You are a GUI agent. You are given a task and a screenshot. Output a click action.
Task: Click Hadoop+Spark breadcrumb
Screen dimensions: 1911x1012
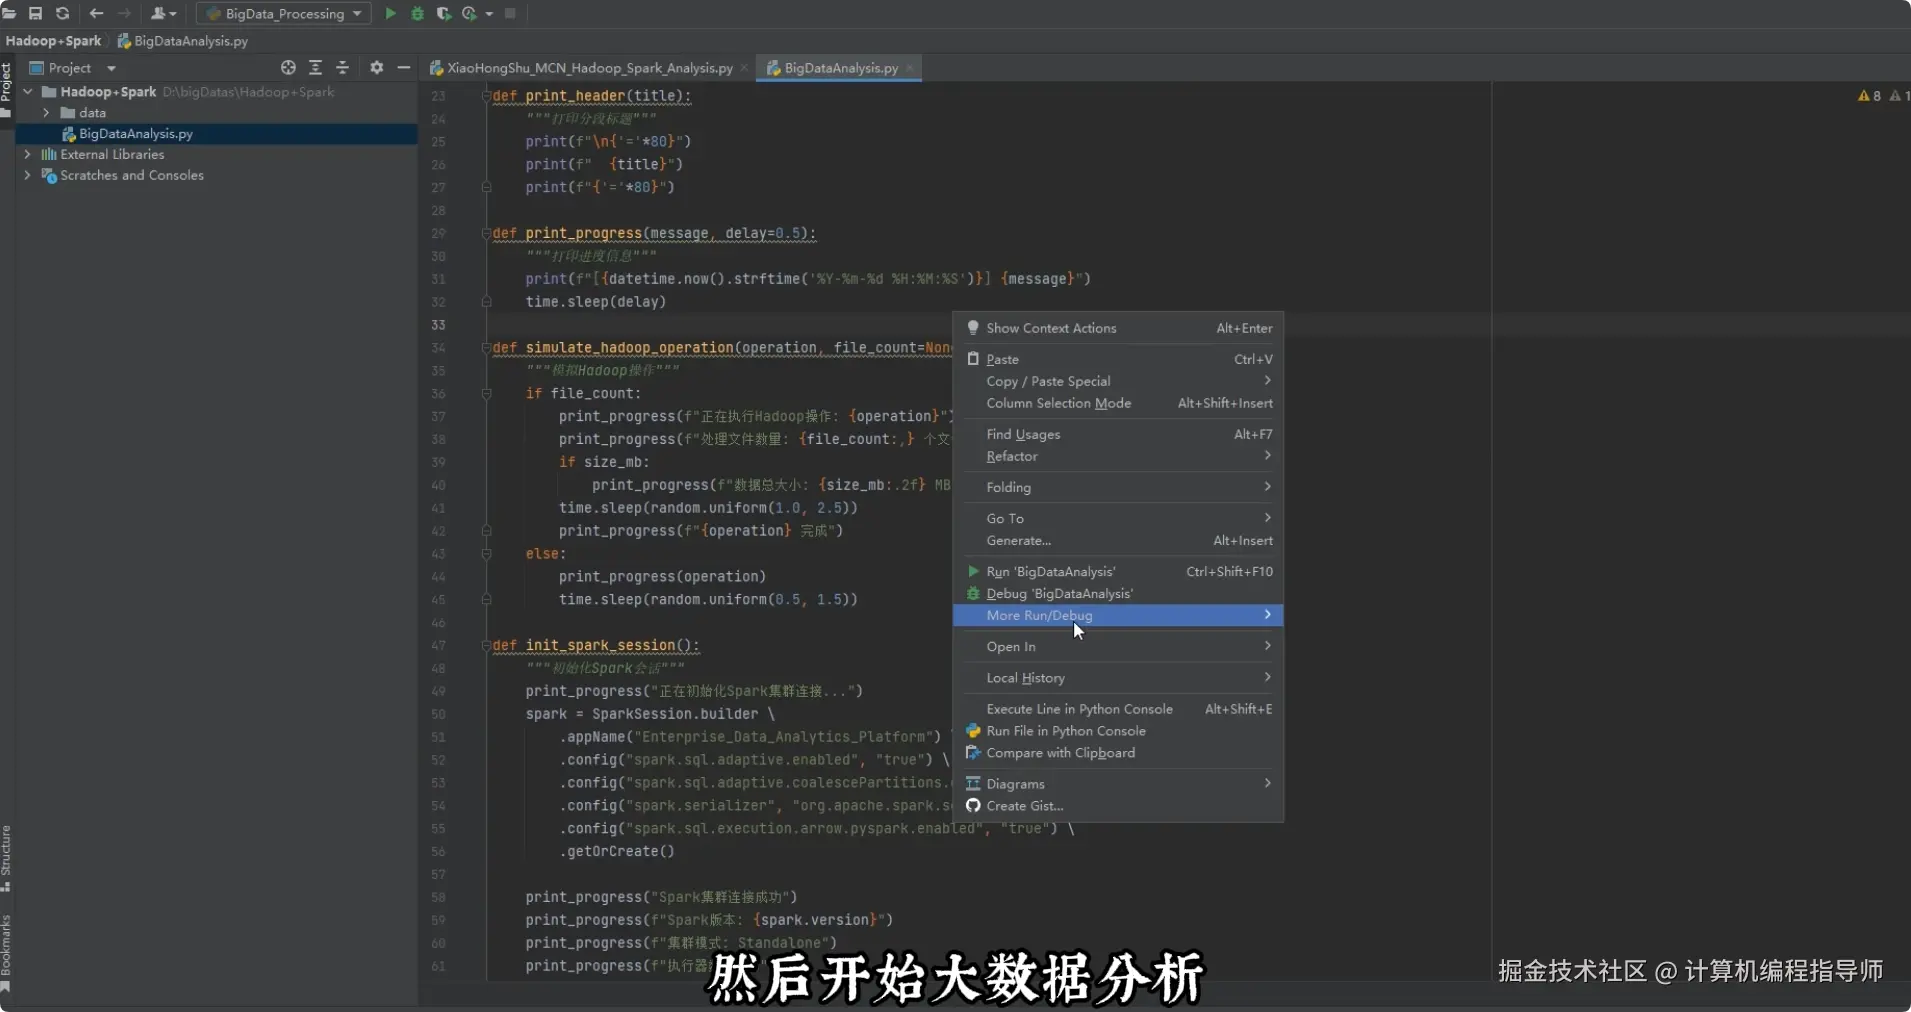point(53,41)
